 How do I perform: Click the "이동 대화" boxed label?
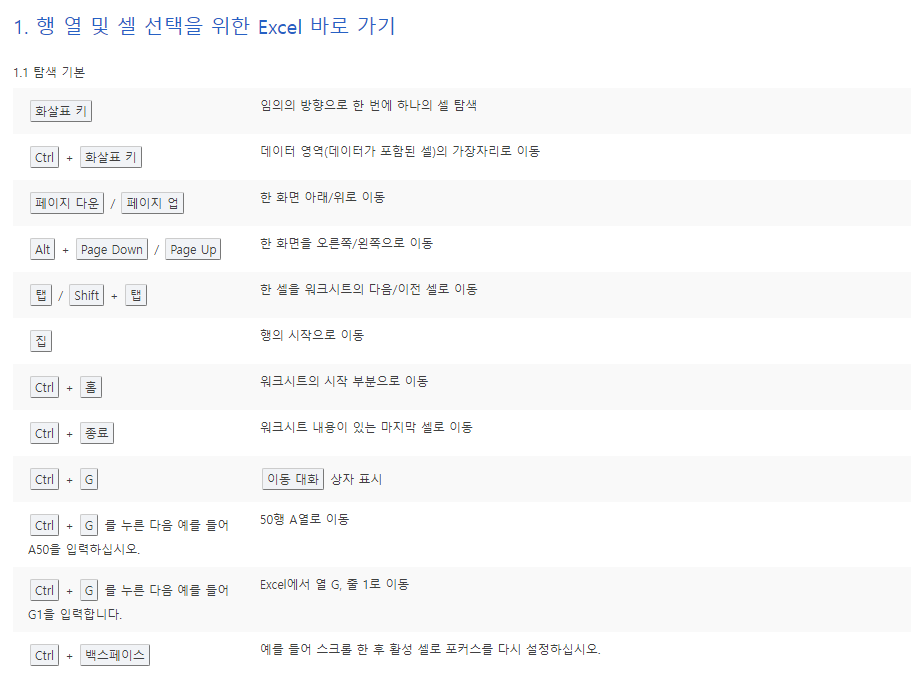[x=293, y=479]
